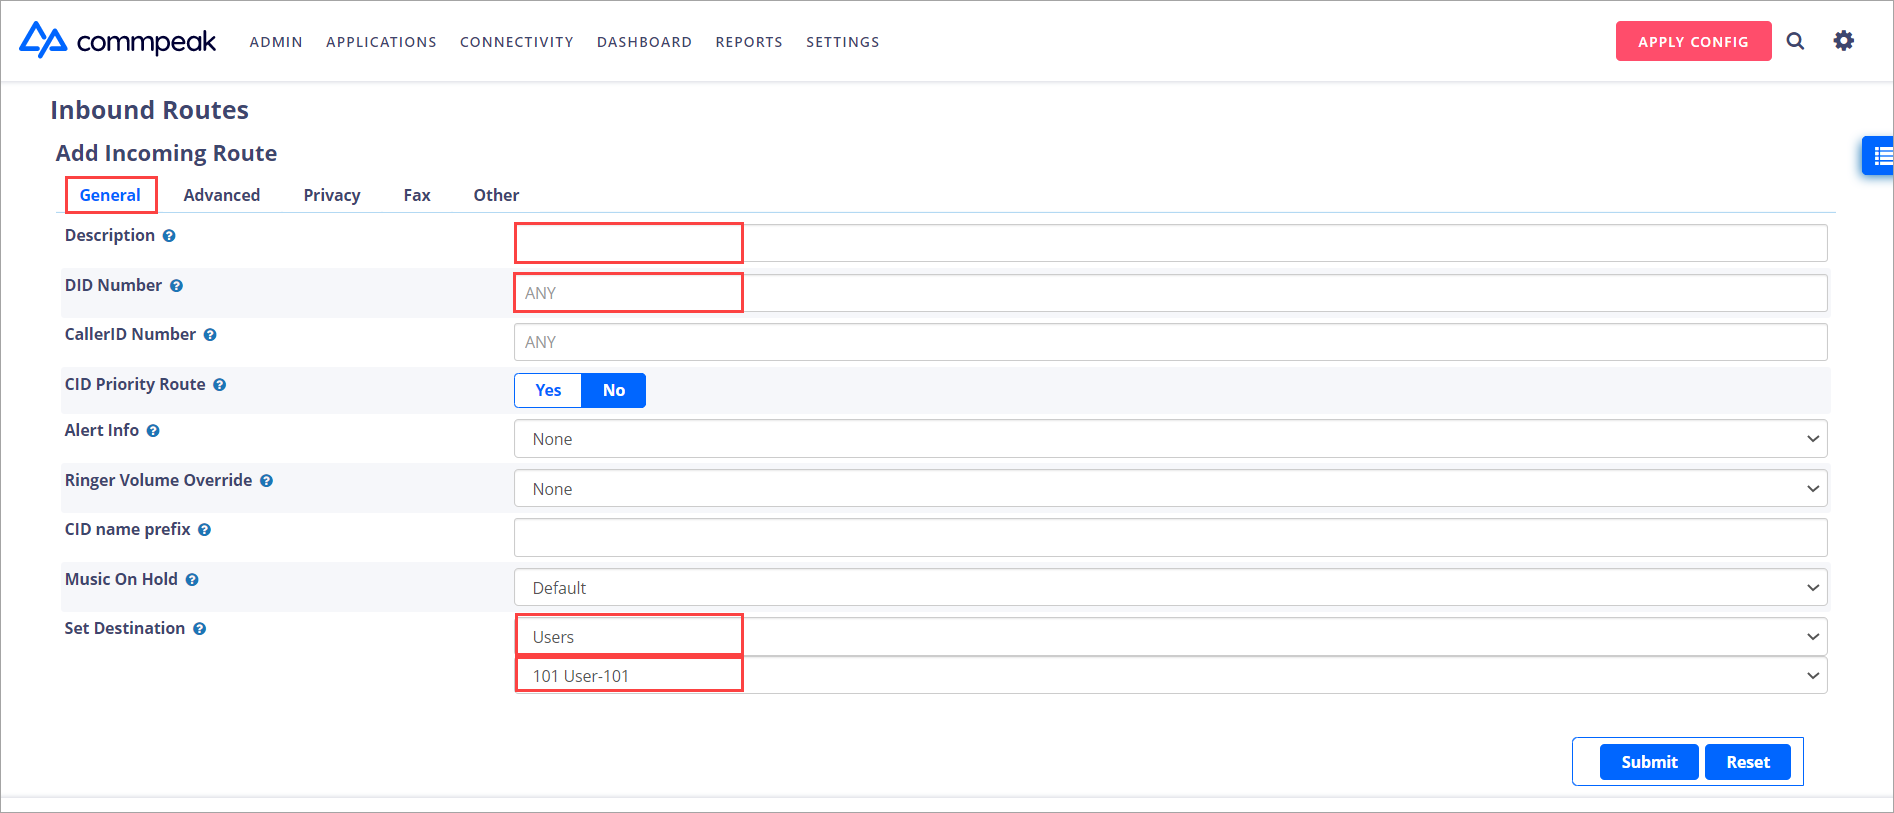Focus the DID Number input field
This screenshot has width=1894, height=813.
1170,293
